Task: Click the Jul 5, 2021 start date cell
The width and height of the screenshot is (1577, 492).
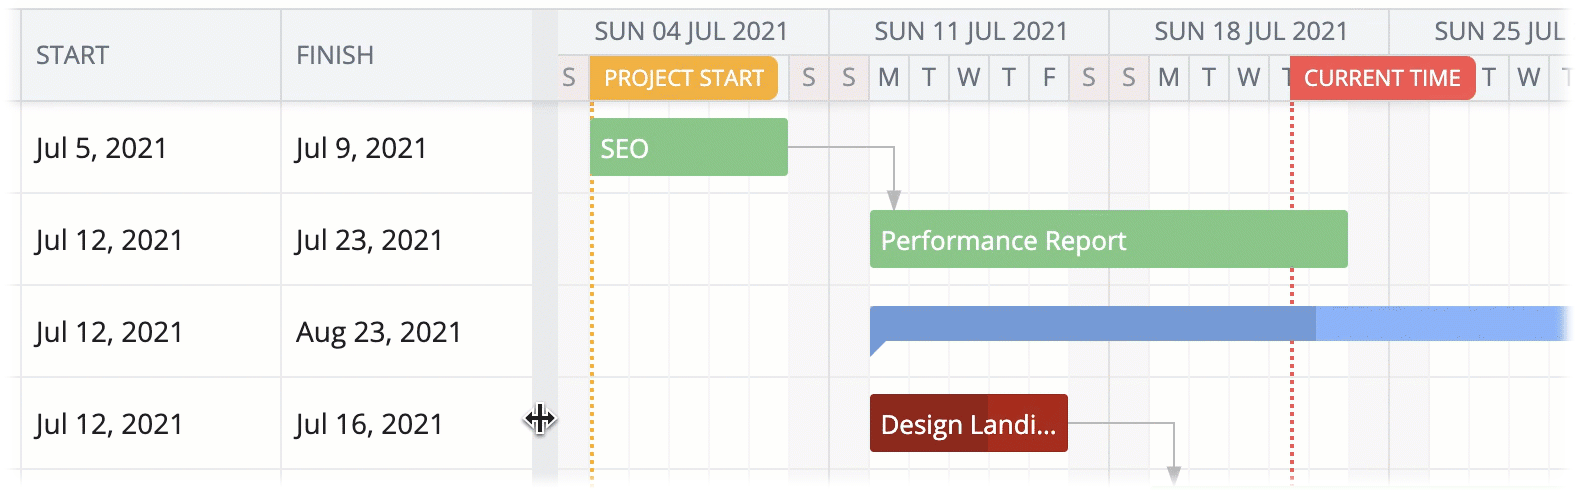Action: (x=101, y=148)
